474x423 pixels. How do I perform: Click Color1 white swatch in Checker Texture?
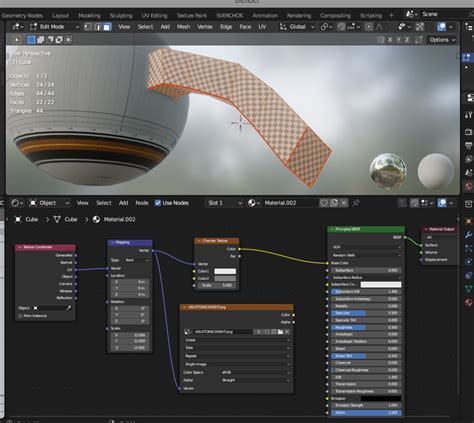[225, 271]
